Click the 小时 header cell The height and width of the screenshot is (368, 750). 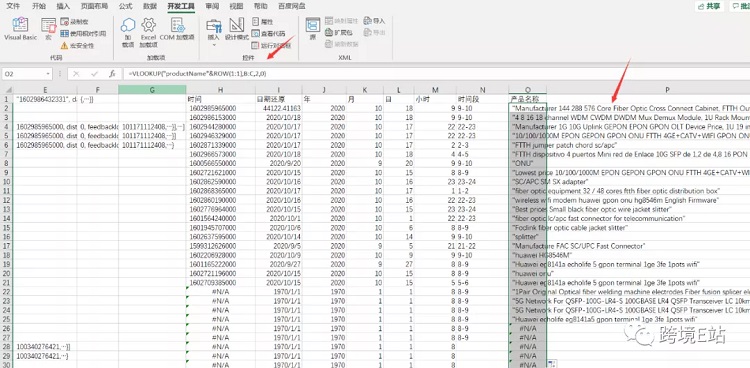[x=434, y=100]
